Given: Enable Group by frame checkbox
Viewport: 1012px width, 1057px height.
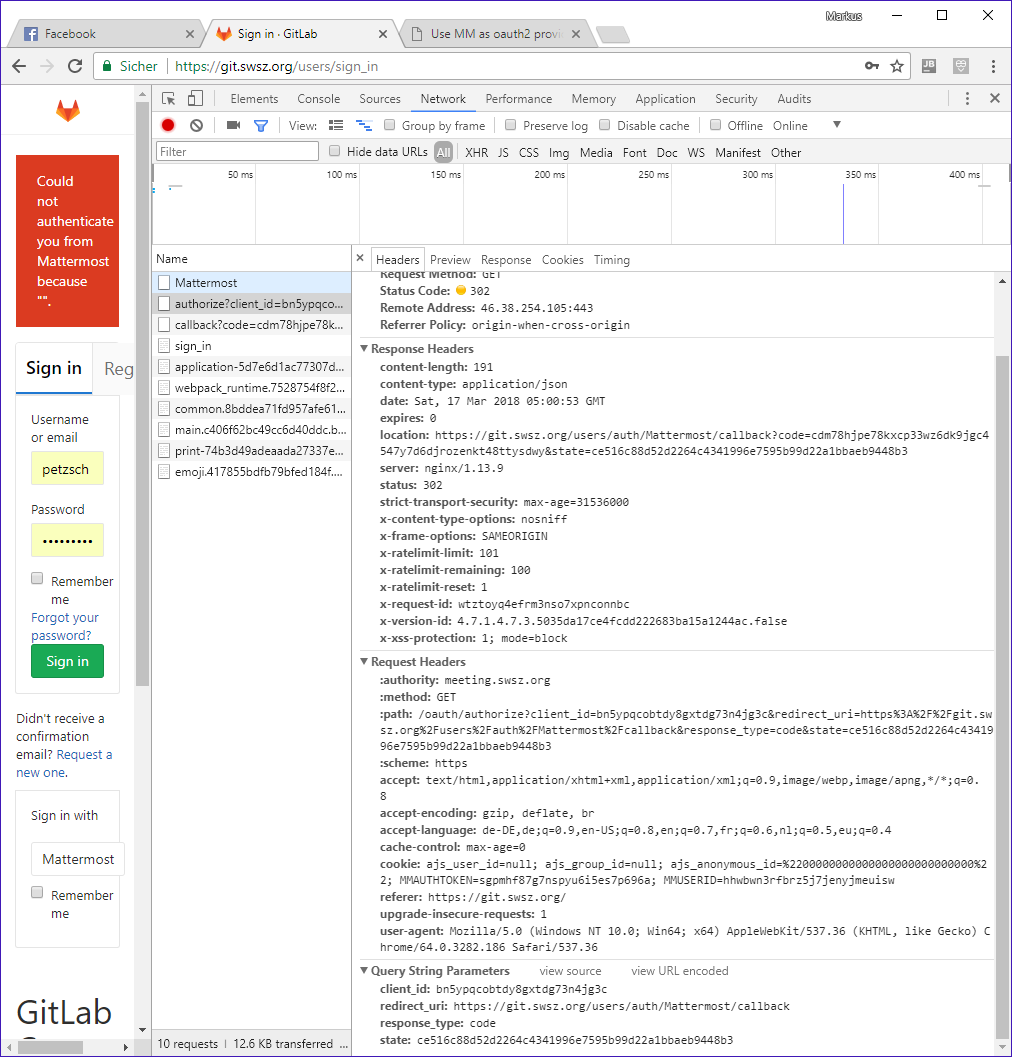Looking at the screenshot, I should click(389, 125).
